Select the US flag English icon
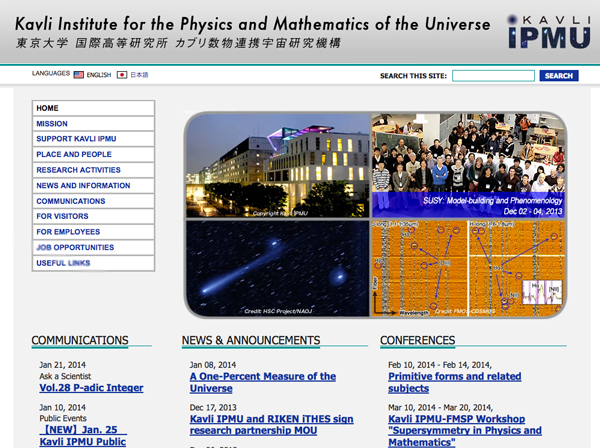This screenshot has width=600, height=448. pos(79,75)
